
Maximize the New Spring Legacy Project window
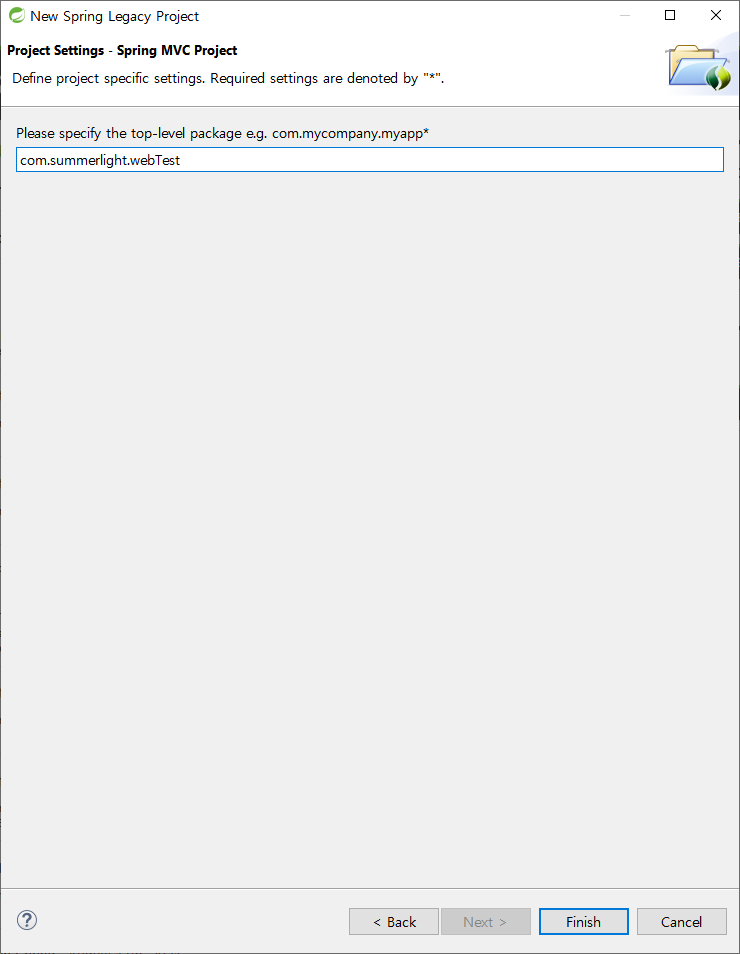tap(670, 15)
